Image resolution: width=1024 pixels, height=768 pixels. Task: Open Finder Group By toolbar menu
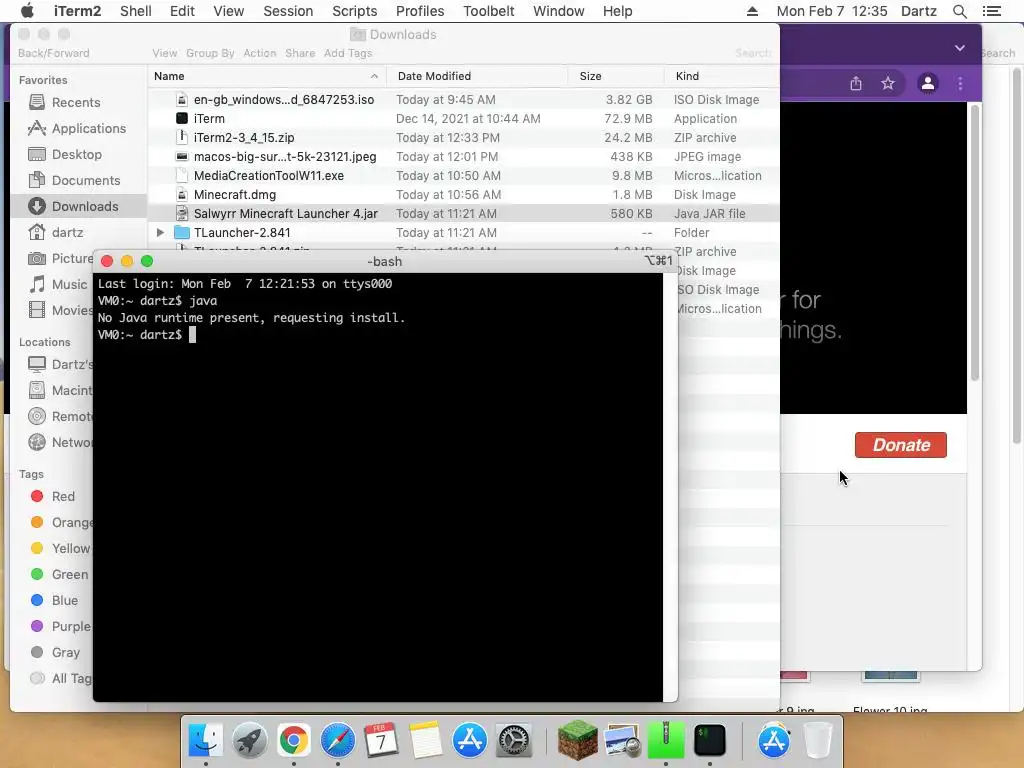pos(210,53)
